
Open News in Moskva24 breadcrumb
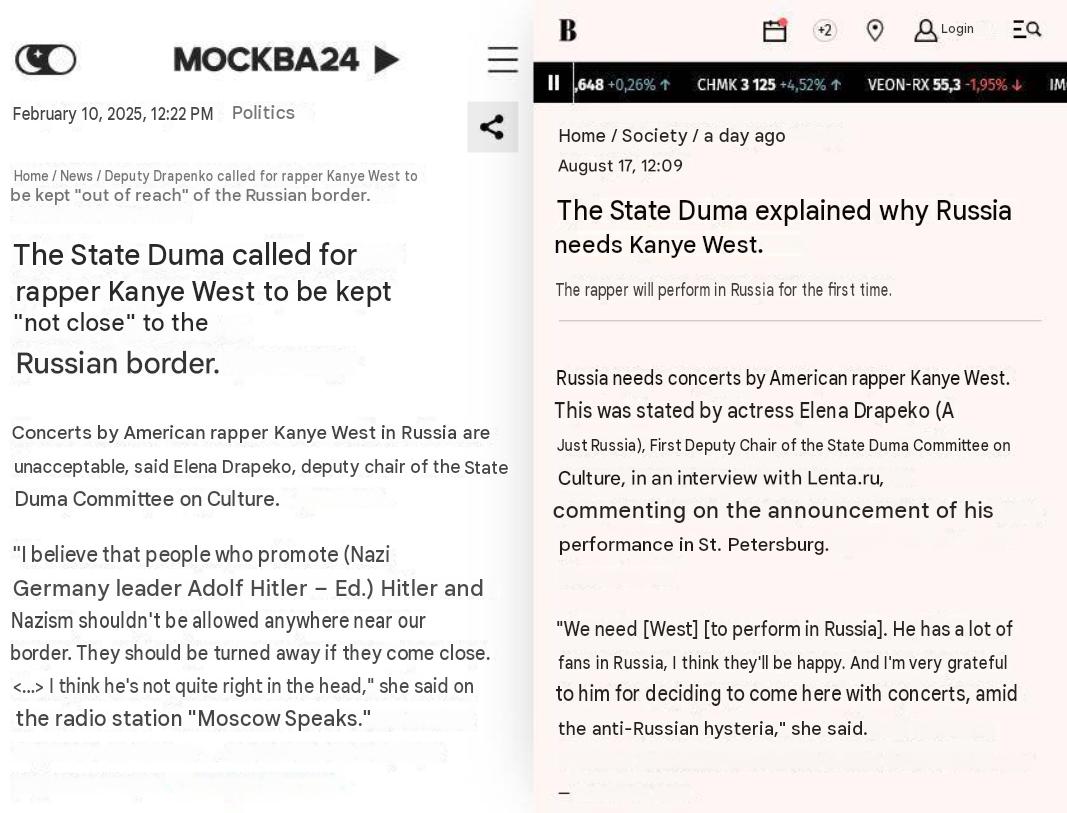click(76, 176)
